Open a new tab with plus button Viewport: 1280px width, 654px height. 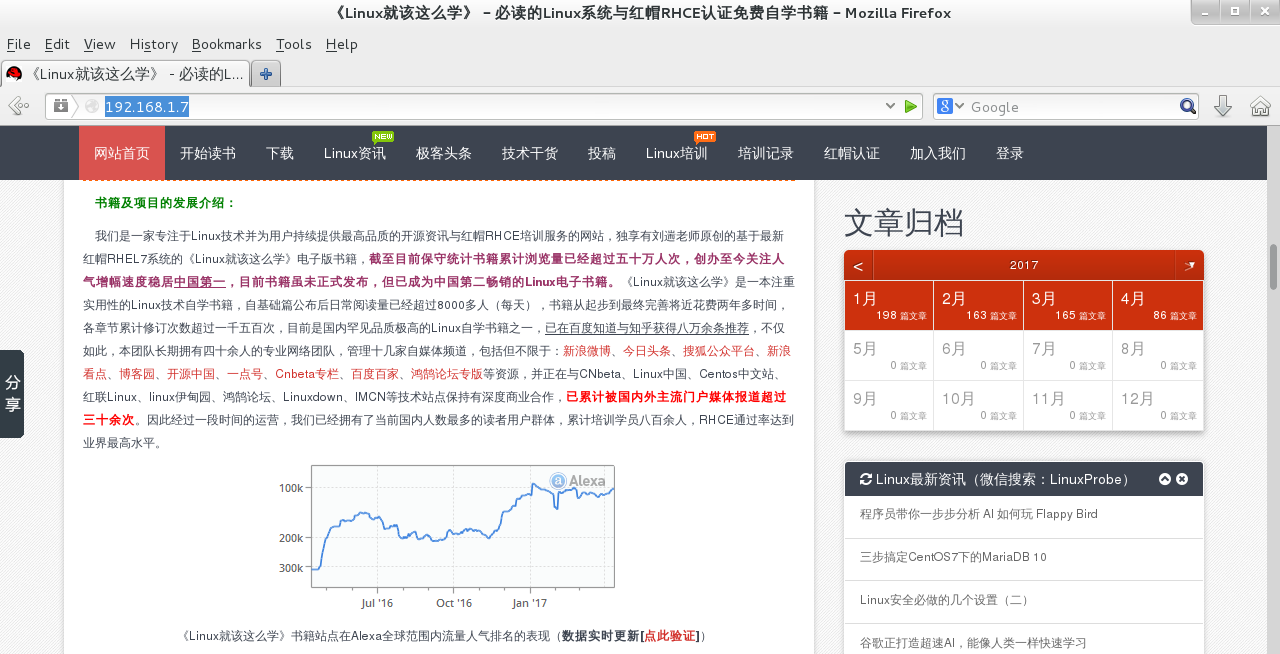click(266, 73)
